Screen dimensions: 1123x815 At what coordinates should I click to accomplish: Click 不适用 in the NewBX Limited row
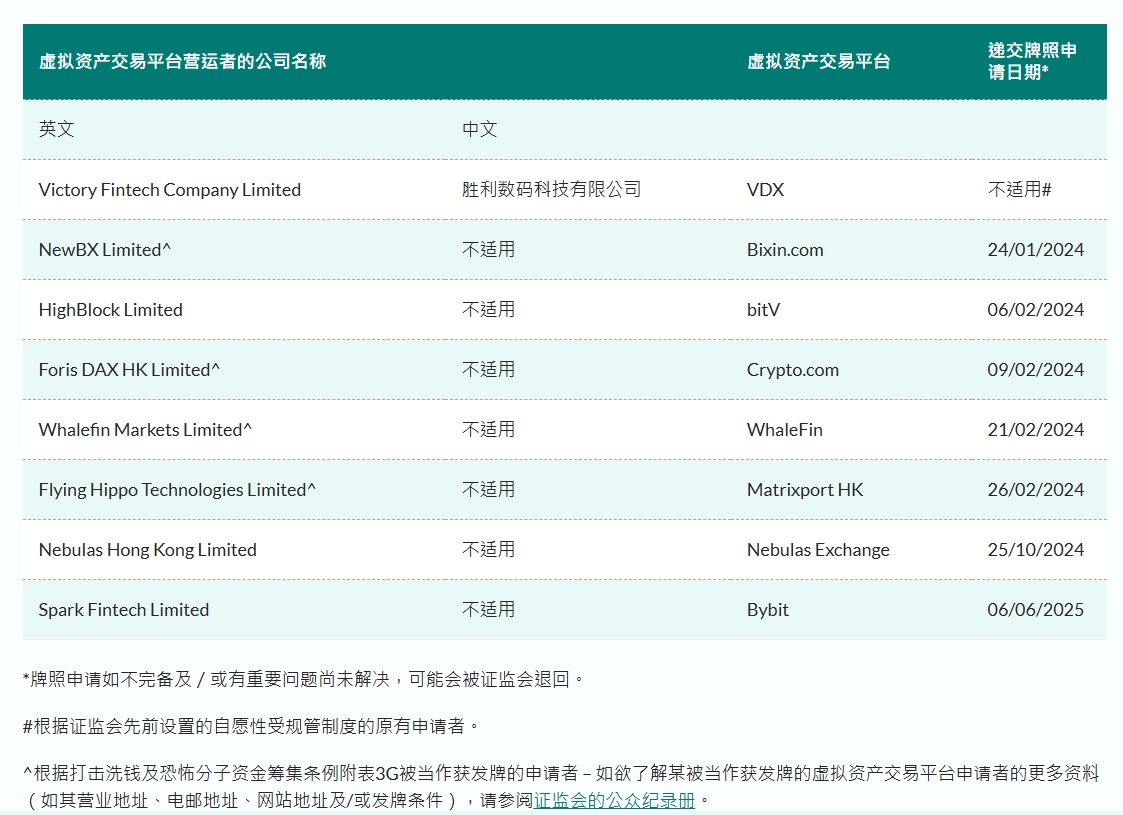coord(488,250)
